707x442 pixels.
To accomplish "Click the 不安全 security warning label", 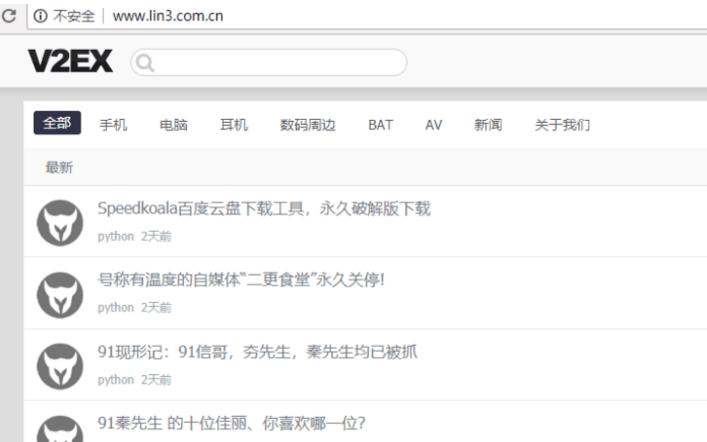I will (x=74, y=16).
